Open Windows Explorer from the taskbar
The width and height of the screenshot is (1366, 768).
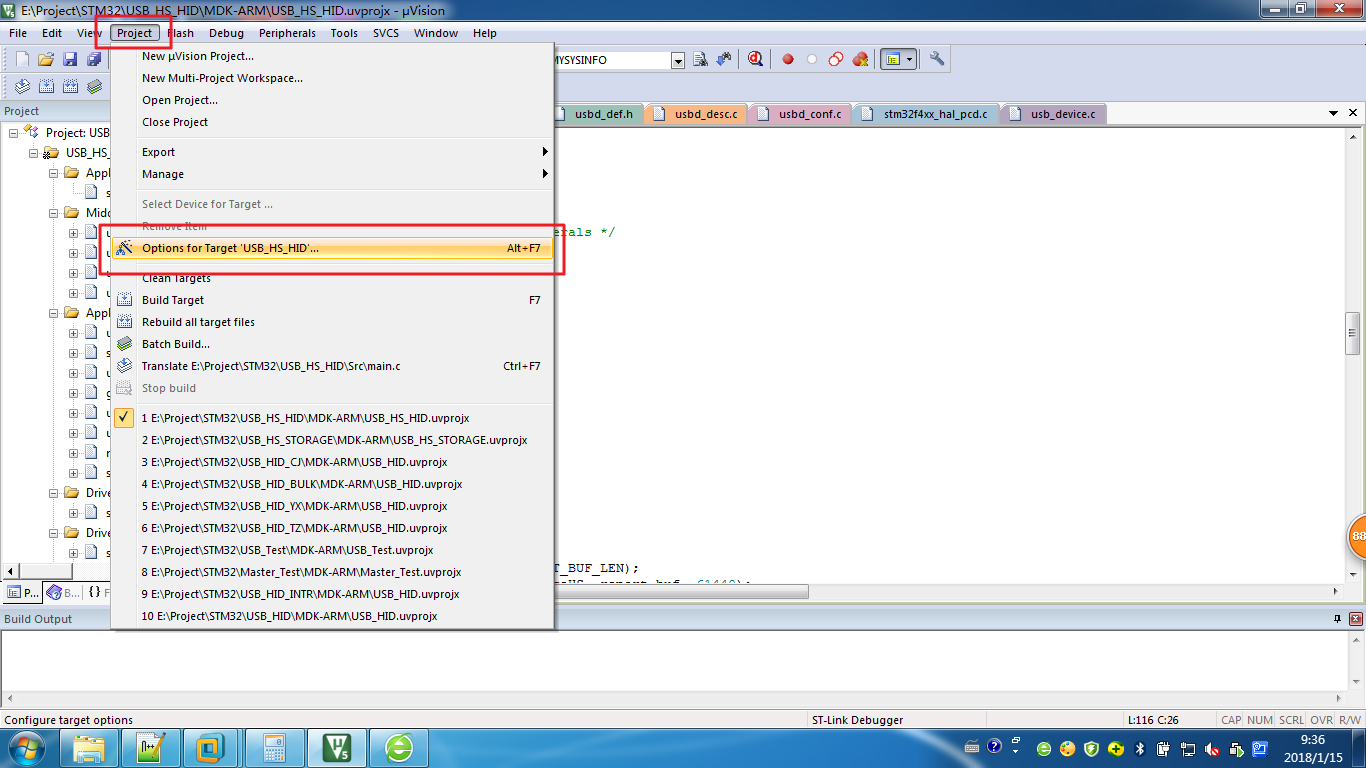[89, 748]
